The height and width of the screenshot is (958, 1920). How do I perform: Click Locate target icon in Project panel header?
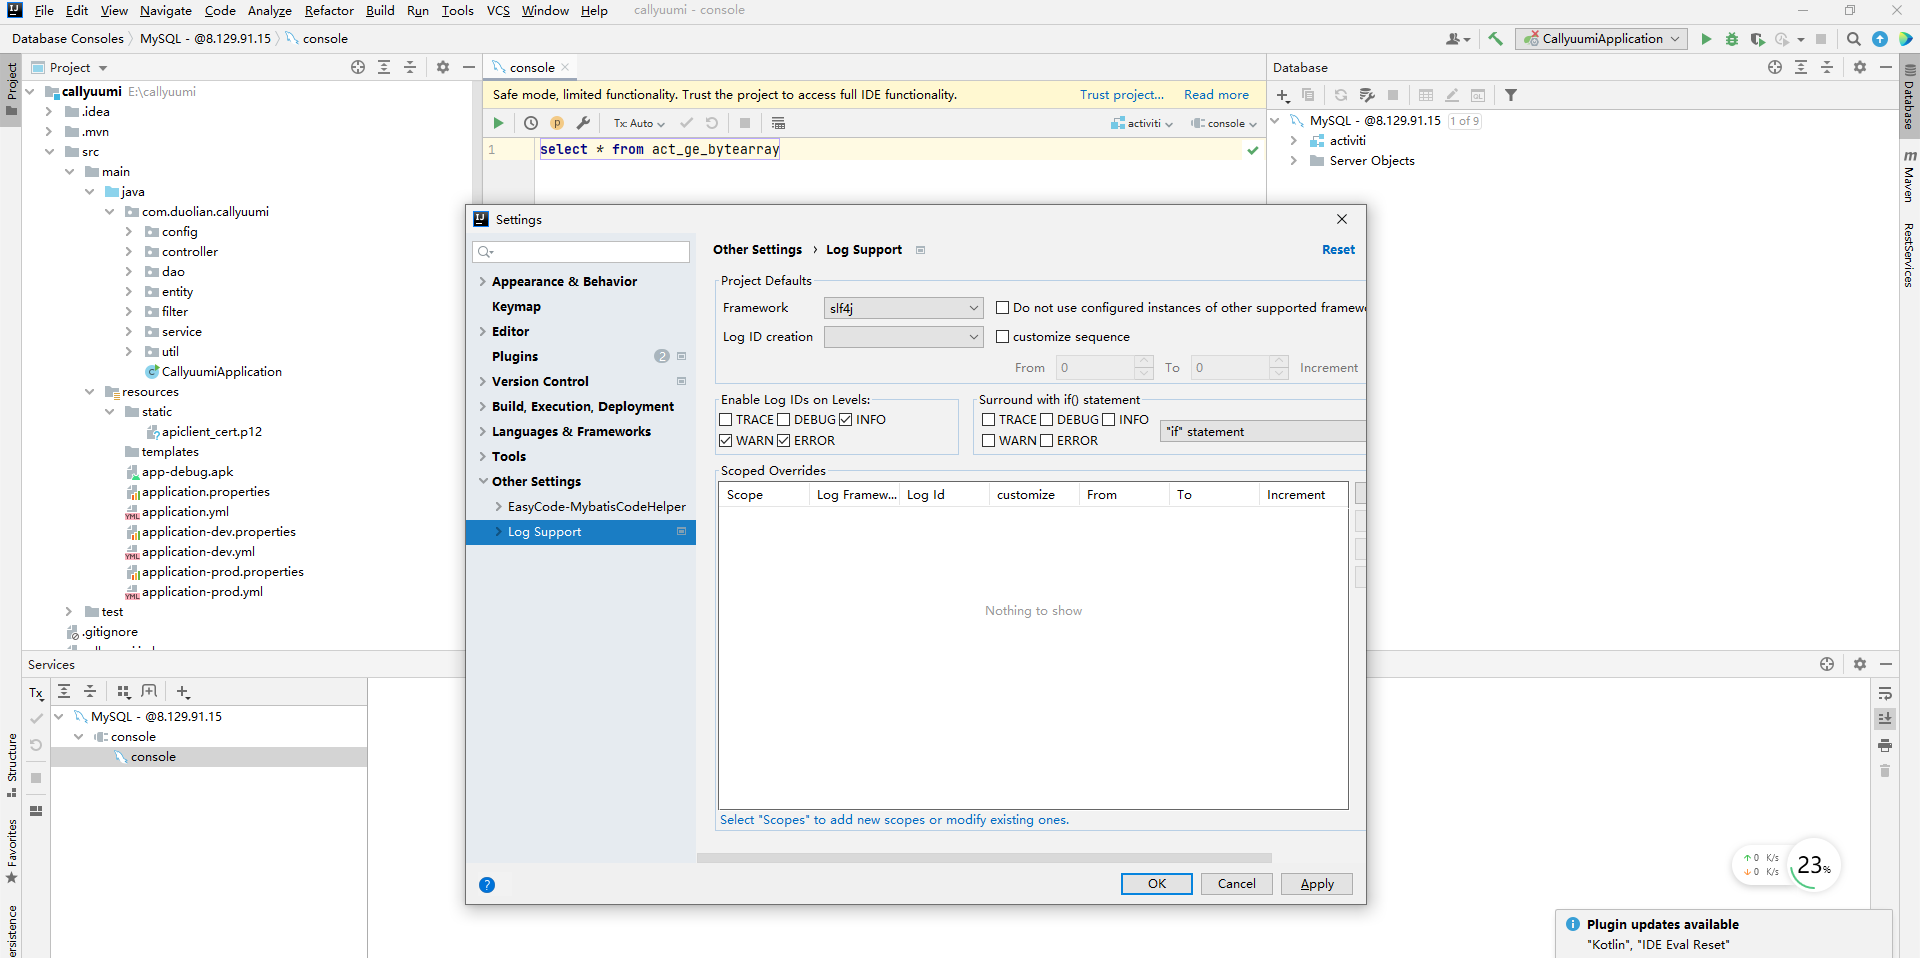(x=358, y=67)
